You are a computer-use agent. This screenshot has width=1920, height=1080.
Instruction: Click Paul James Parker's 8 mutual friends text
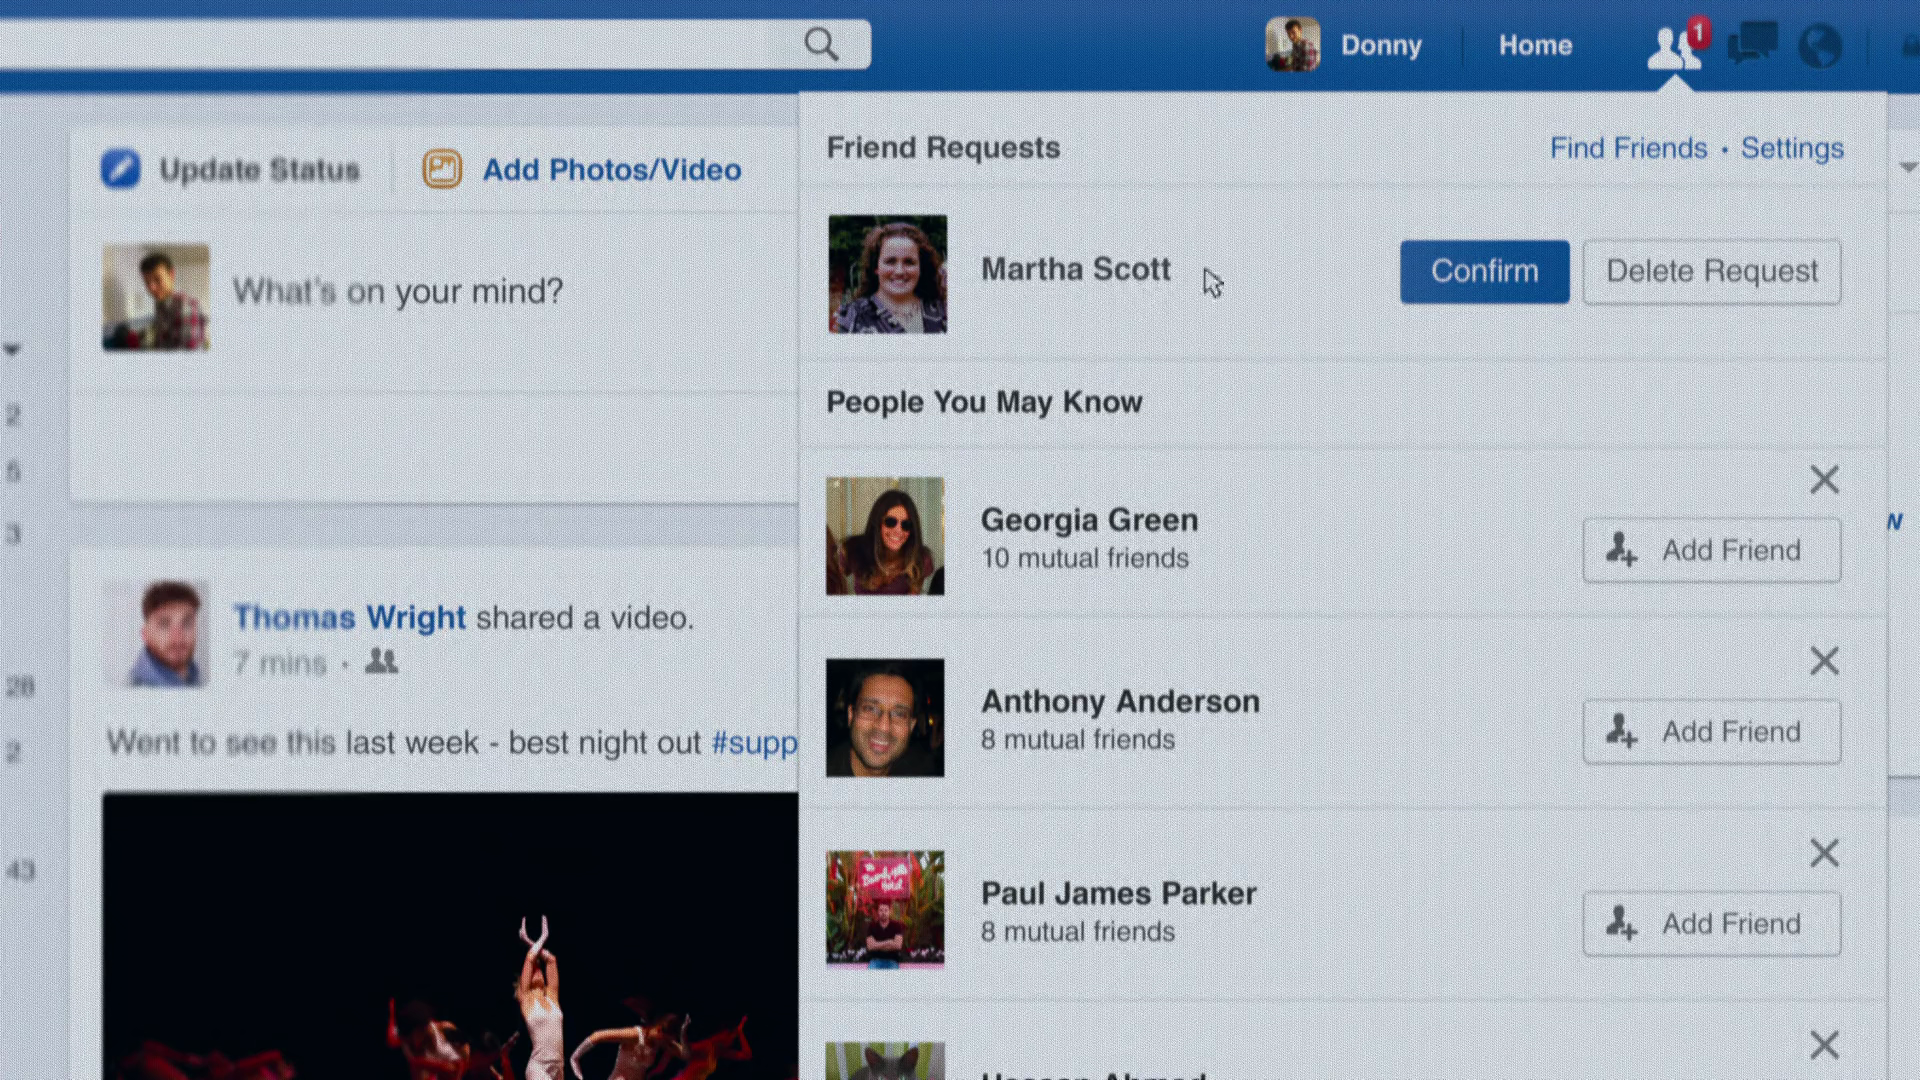[x=1078, y=932]
